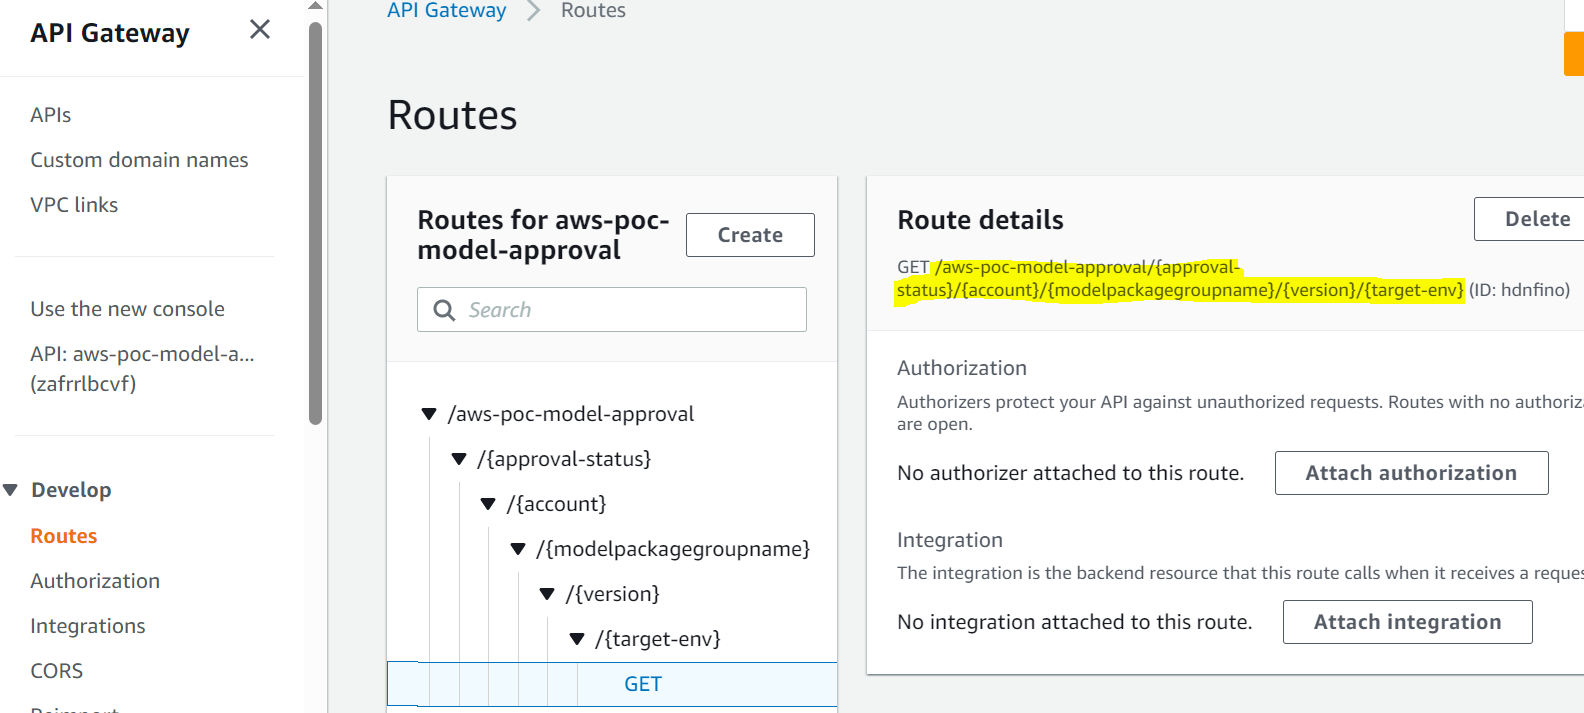Viewport: 1584px width, 713px height.
Task: Collapse the /{version} route node
Action: coord(547,594)
